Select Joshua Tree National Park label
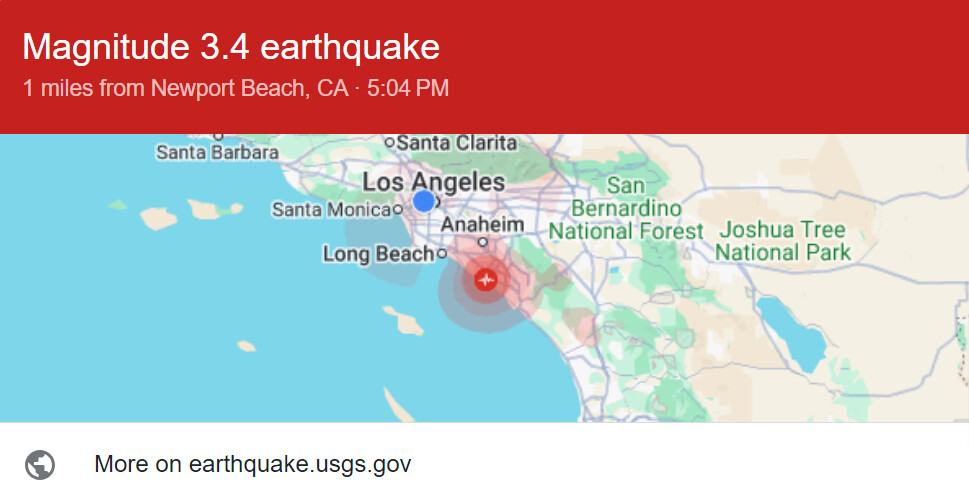 783,241
